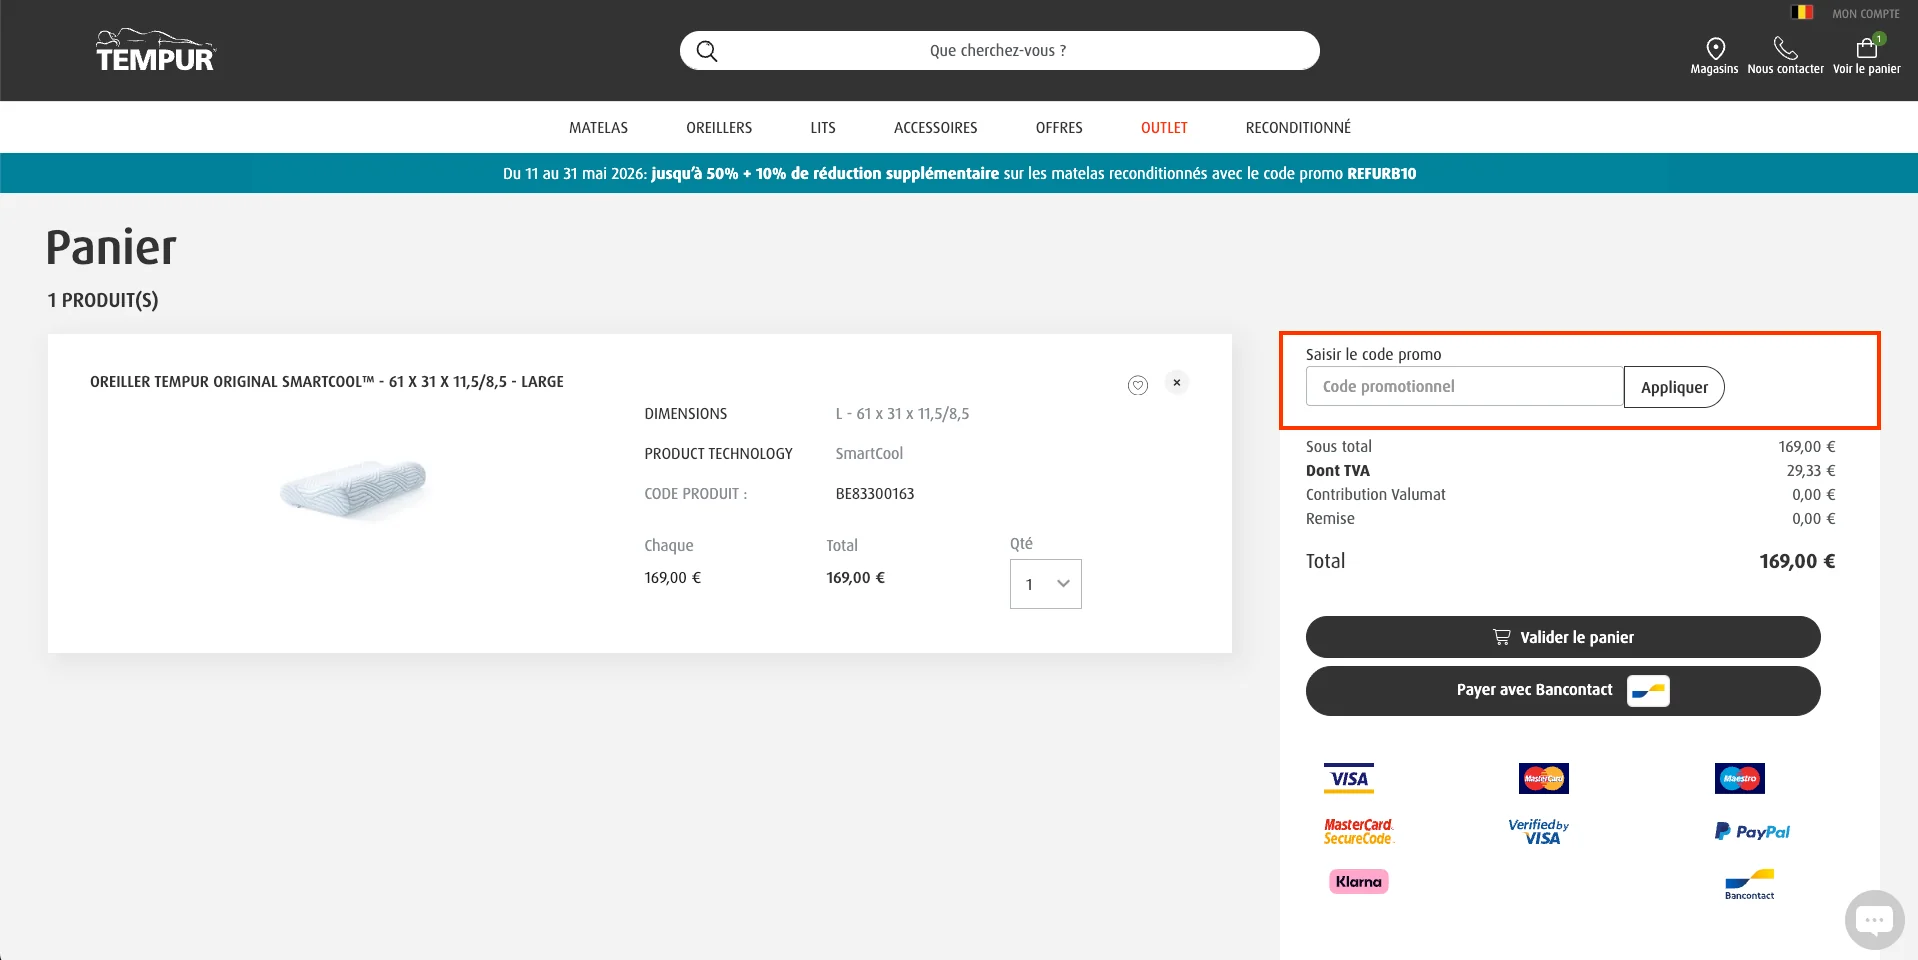Image resolution: width=1918 pixels, height=960 pixels.
Task: Focus the Que cherchez-vous search field
Action: point(999,51)
